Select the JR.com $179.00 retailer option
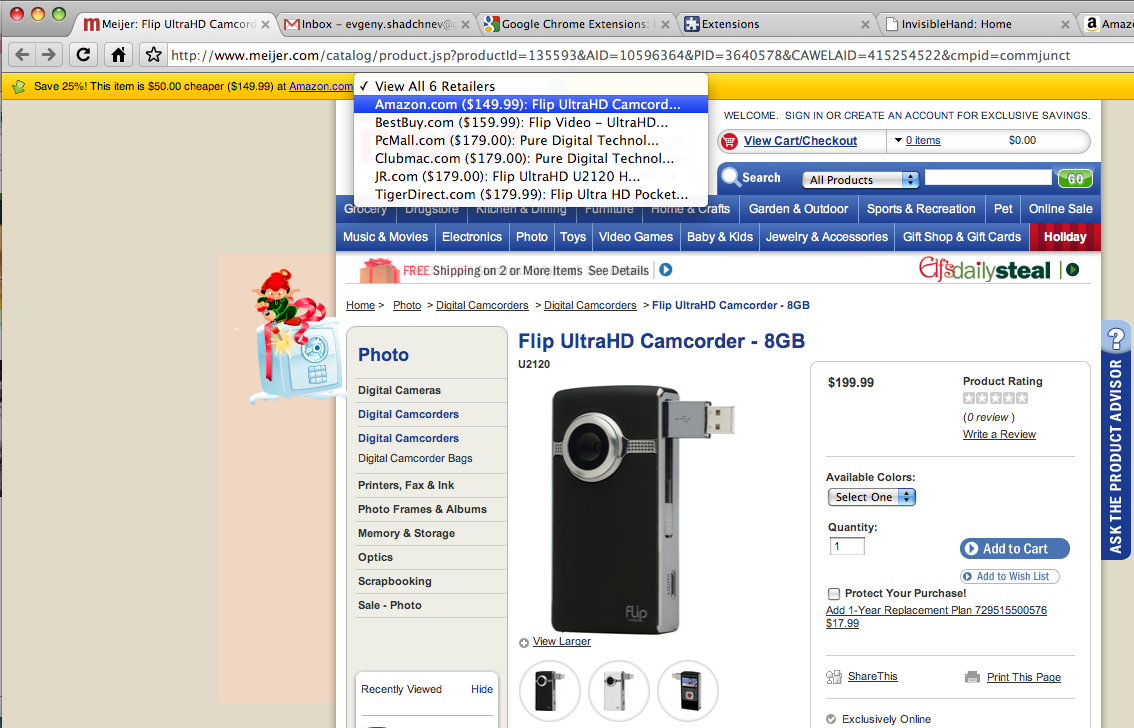This screenshot has height=728, width=1134. pyautogui.click(x=531, y=176)
